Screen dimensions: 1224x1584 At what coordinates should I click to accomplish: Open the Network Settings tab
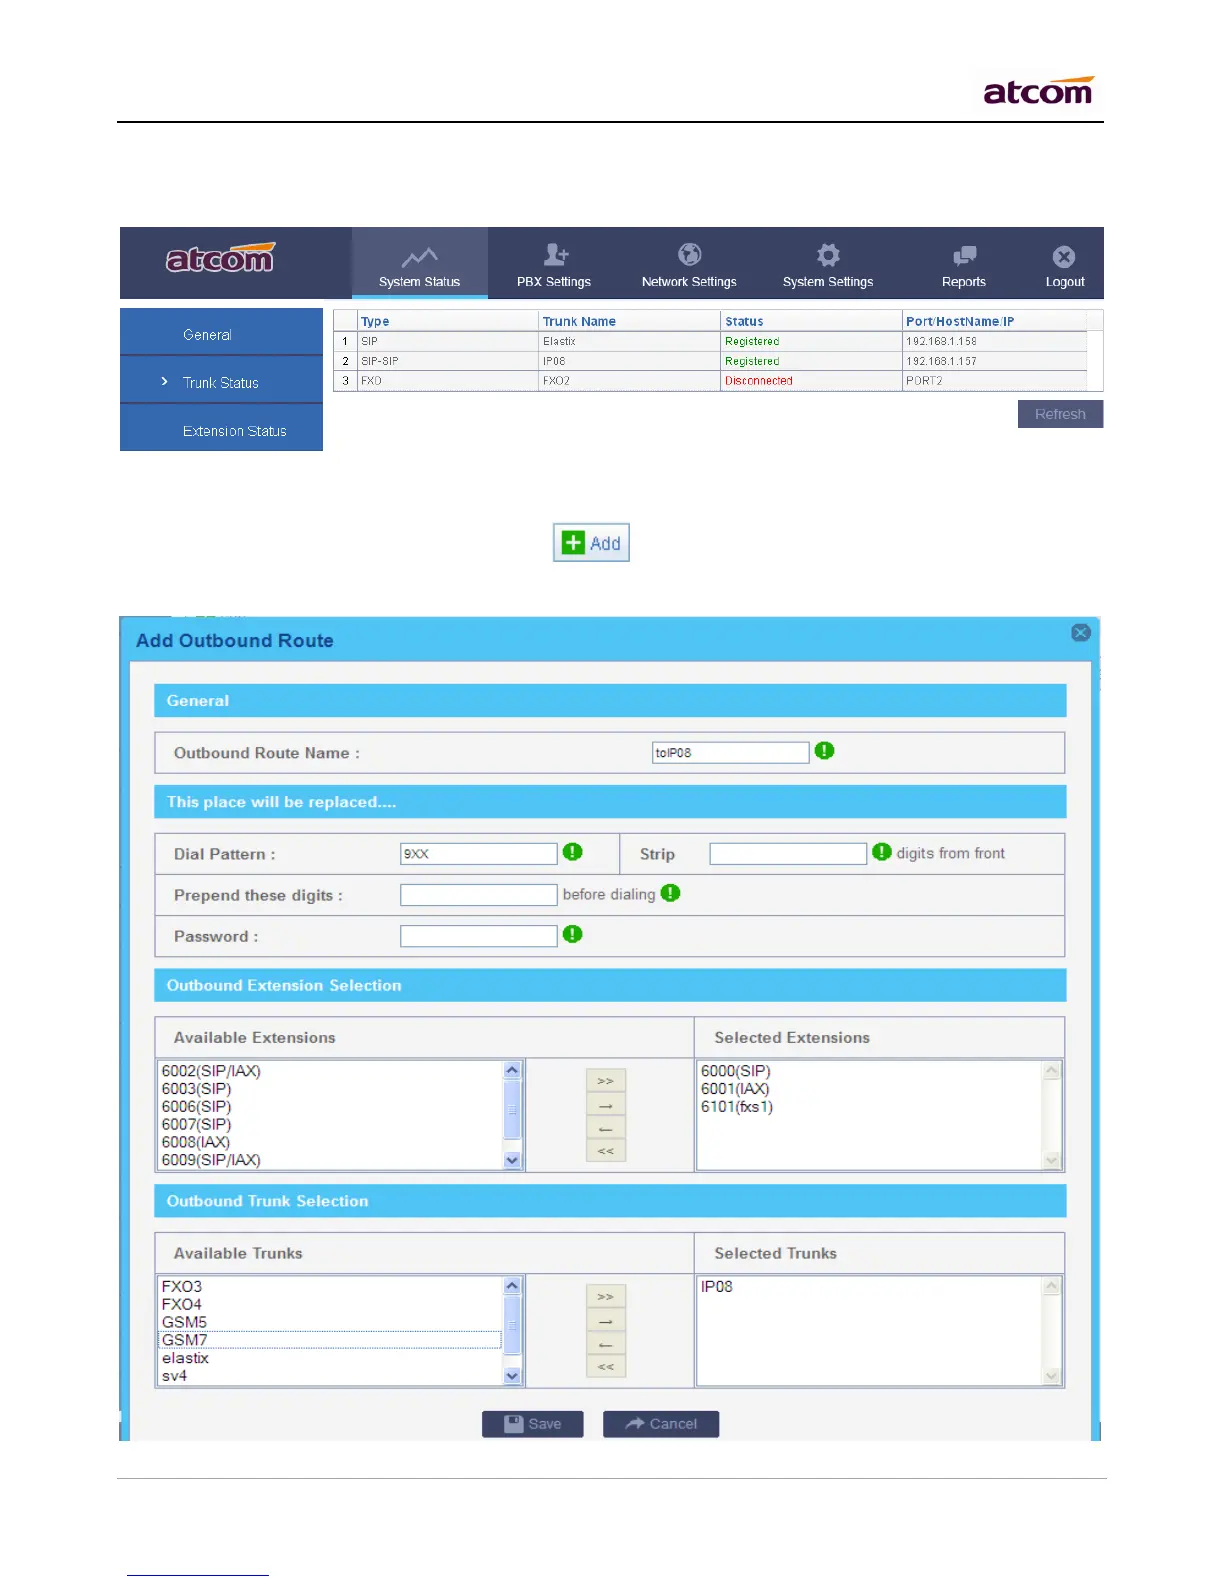[x=689, y=263]
